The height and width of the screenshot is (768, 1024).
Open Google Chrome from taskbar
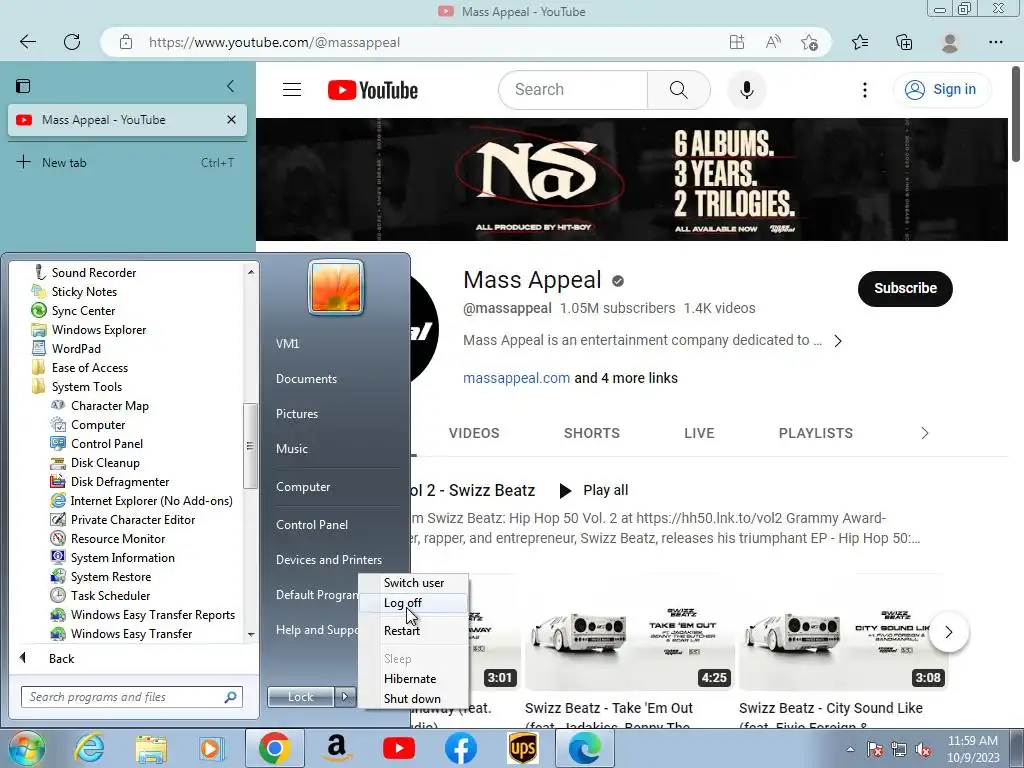(x=275, y=748)
